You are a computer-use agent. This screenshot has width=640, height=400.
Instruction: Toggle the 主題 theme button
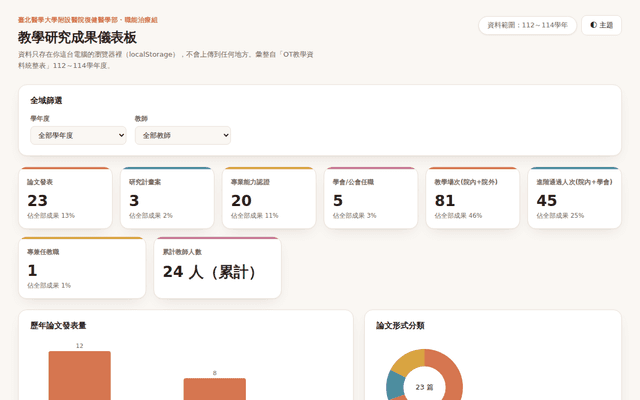[601, 25]
